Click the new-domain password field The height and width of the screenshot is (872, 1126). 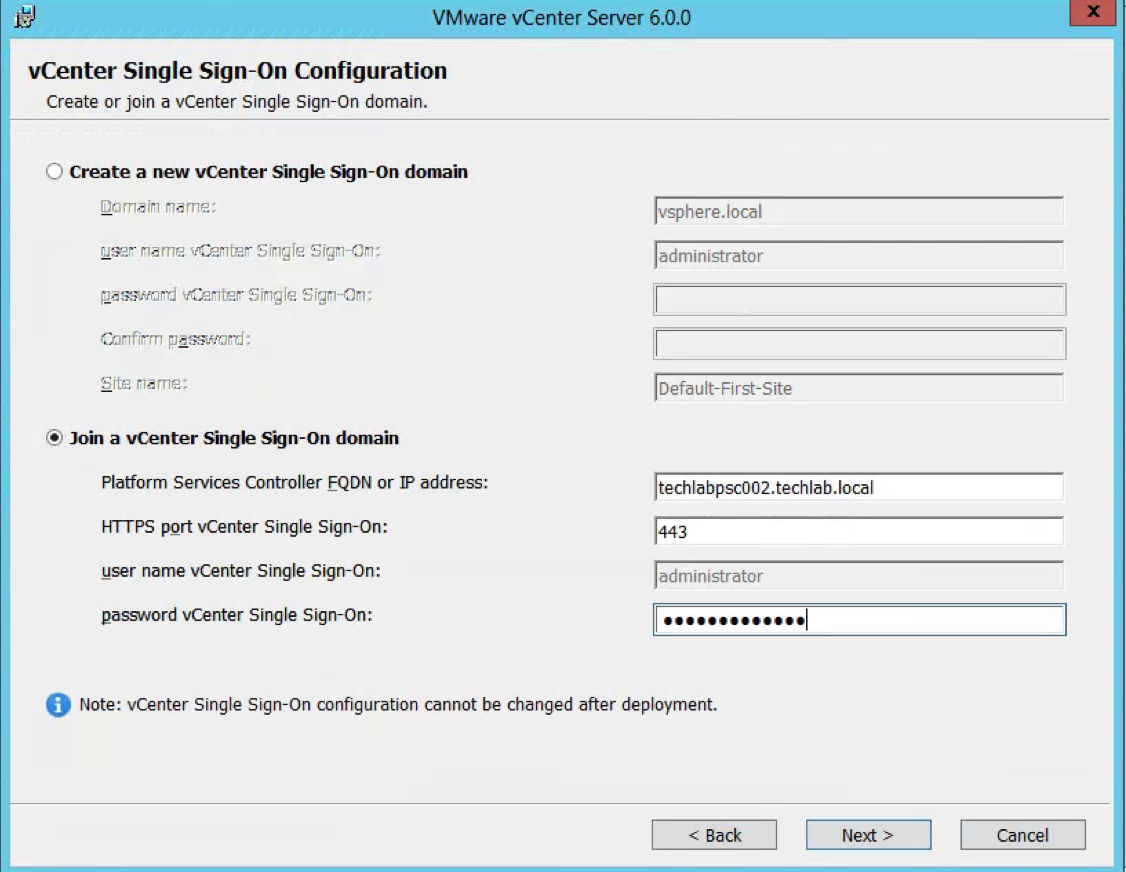coord(860,300)
